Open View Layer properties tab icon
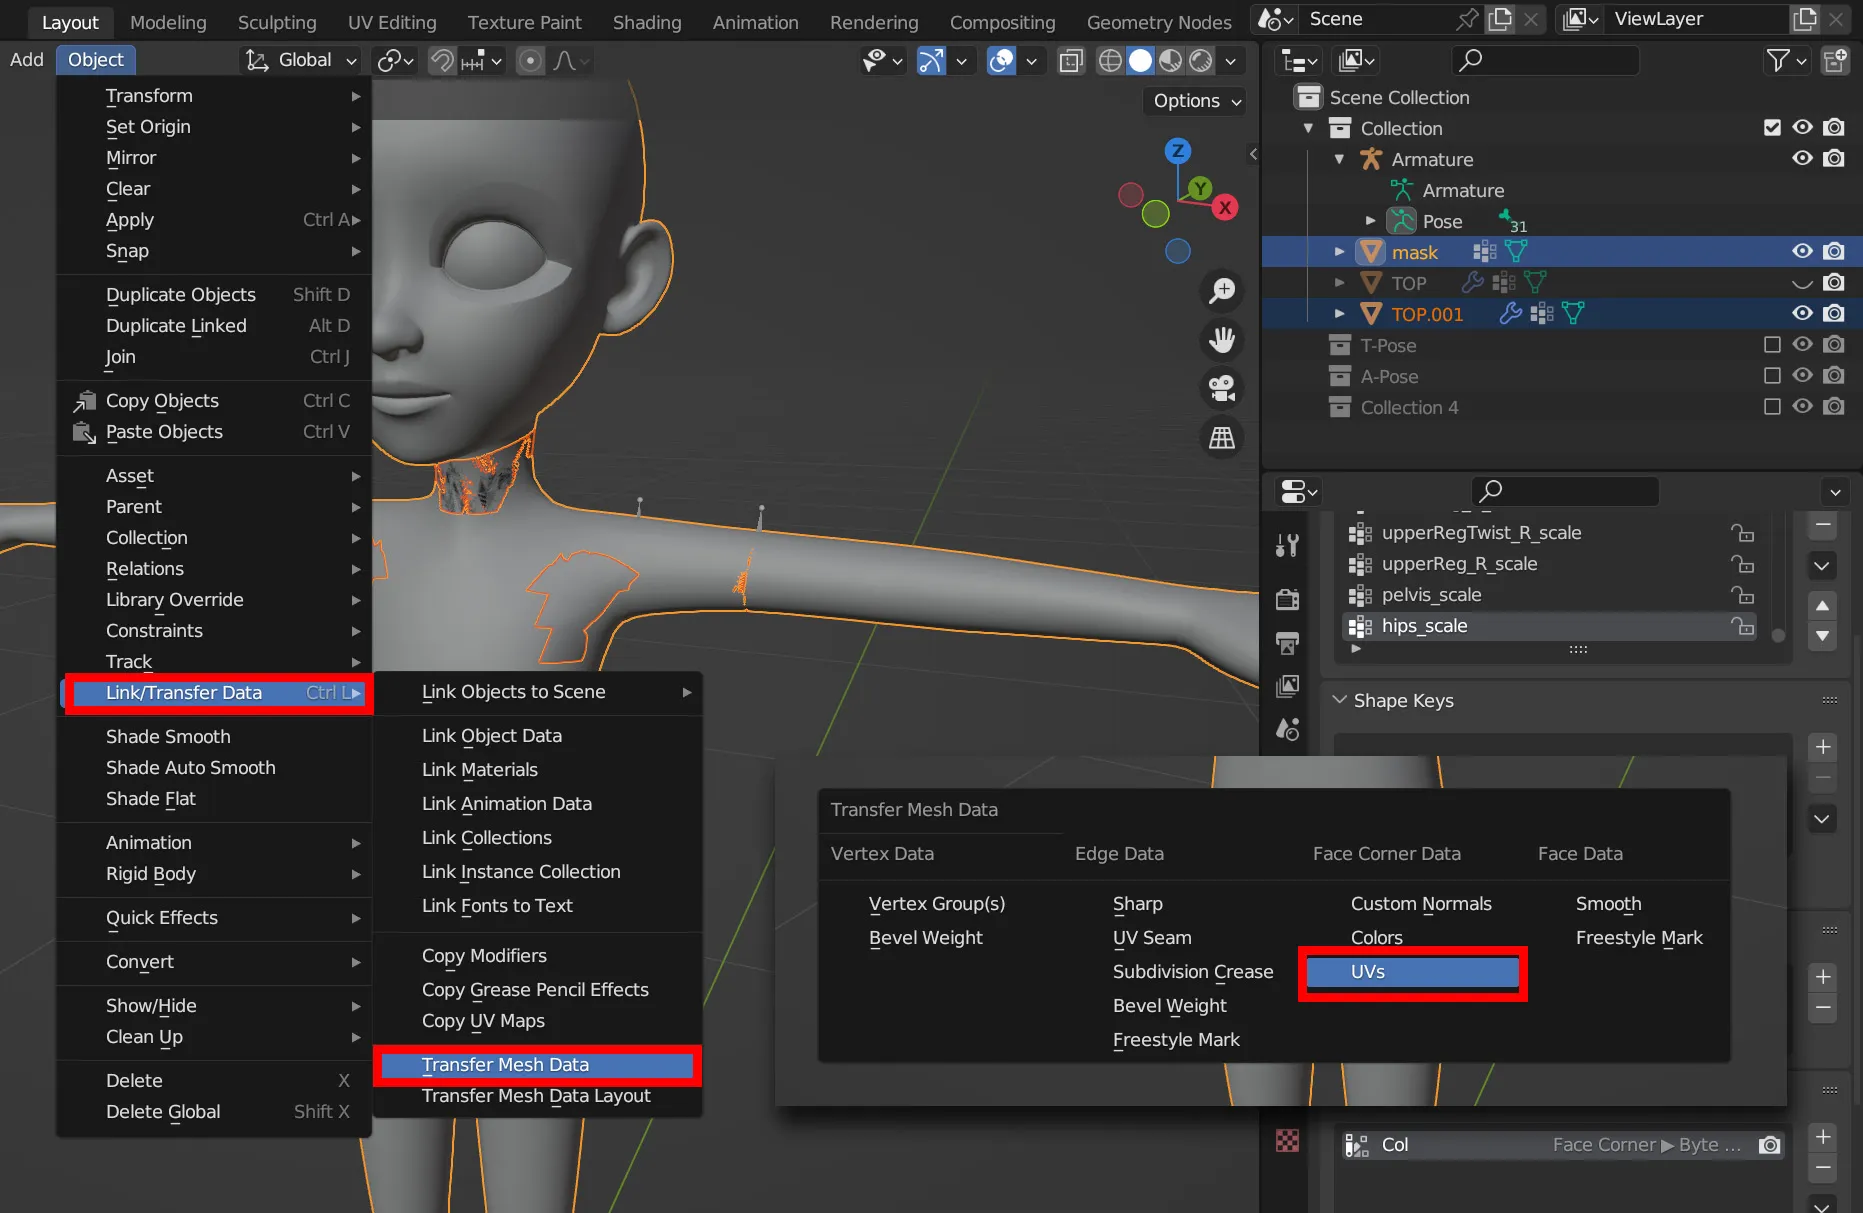1863x1213 pixels. pyautogui.click(x=1288, y=686)
